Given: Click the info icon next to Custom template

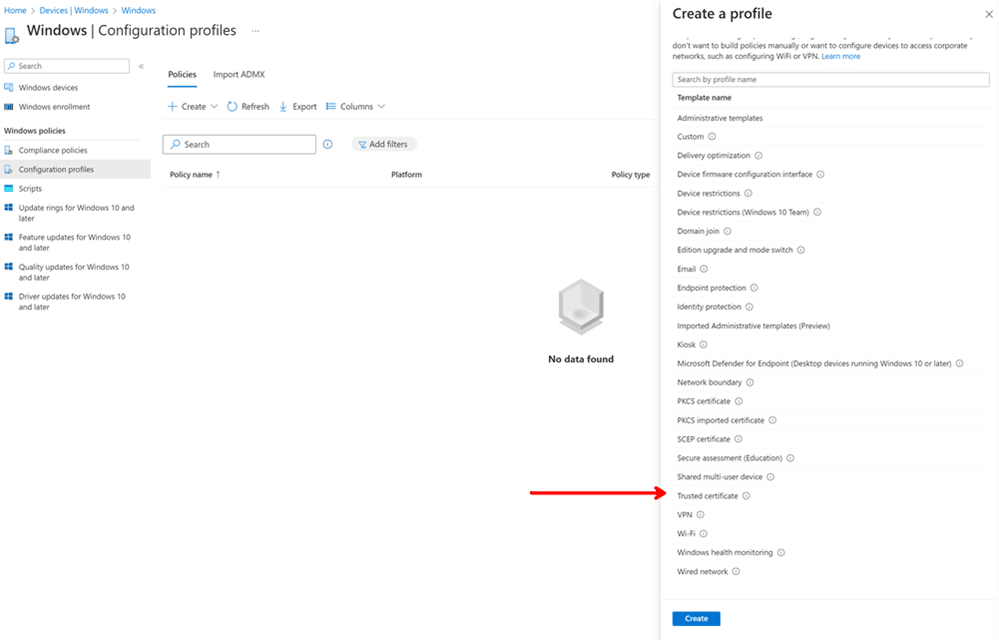Looking at the screenshot, I should pyautogui.click(x=712, y=136).
